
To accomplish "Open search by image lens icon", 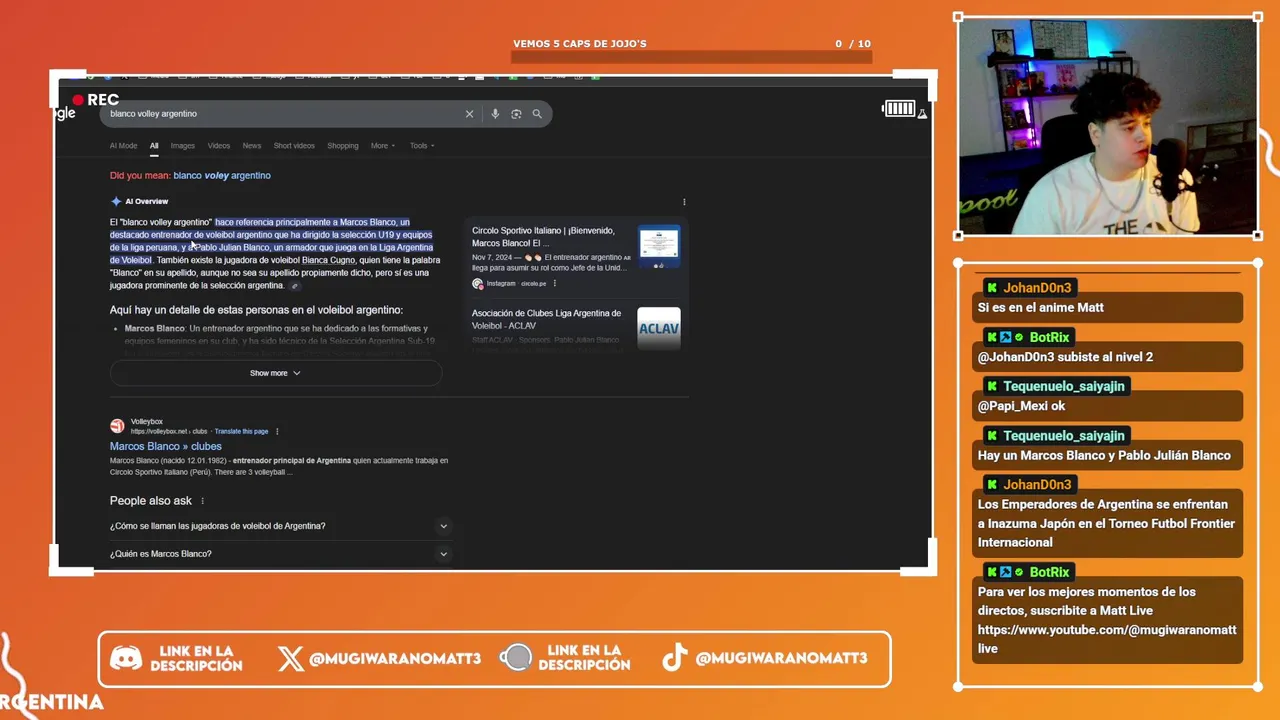I will pyautogui.click(x=516, y=114).
